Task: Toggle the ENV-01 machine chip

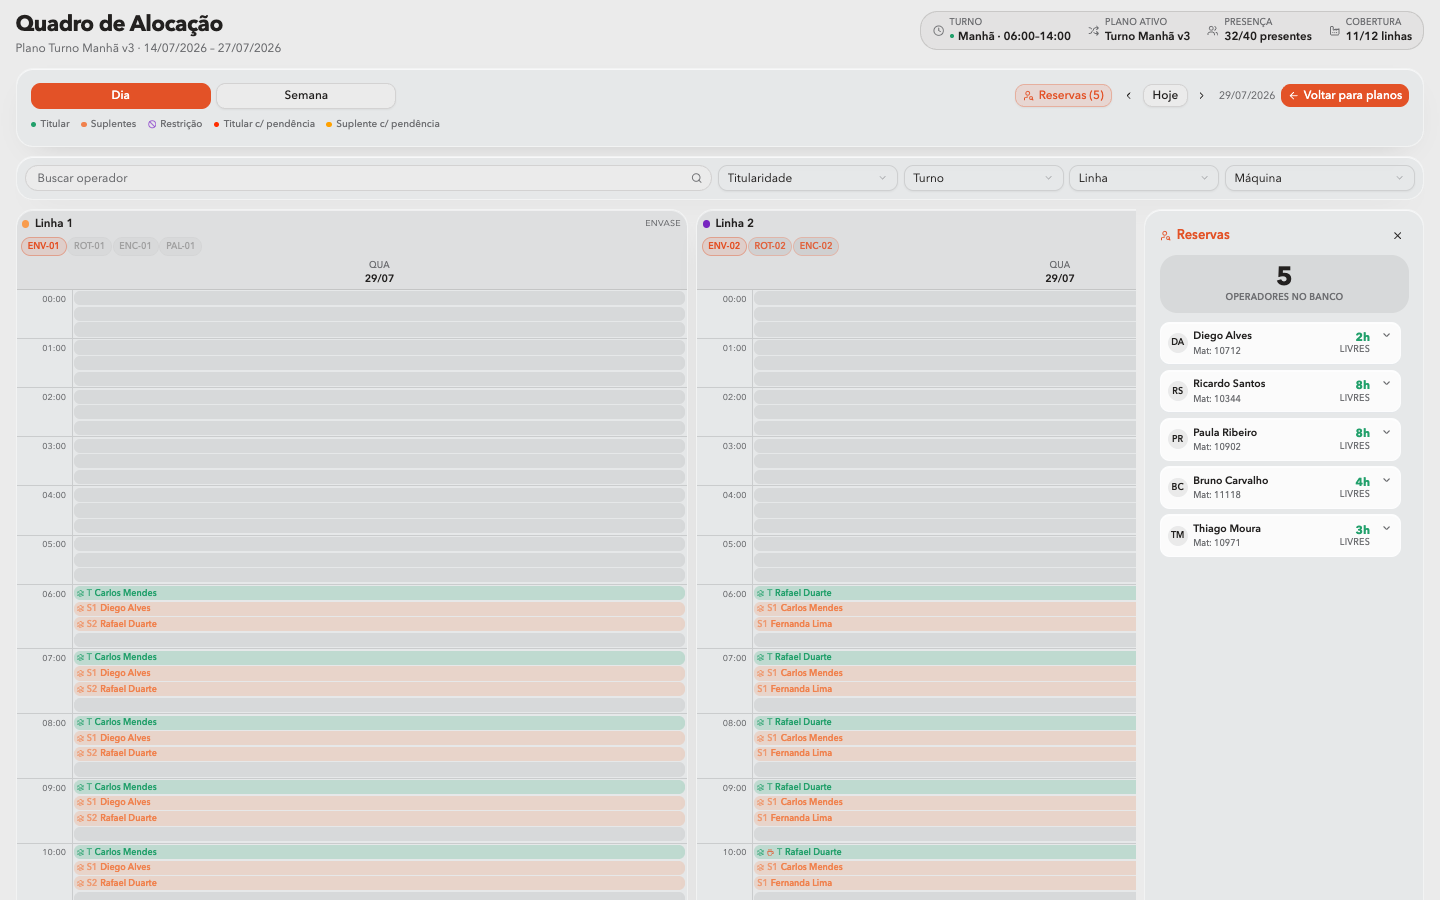Action: click(44, 246)
